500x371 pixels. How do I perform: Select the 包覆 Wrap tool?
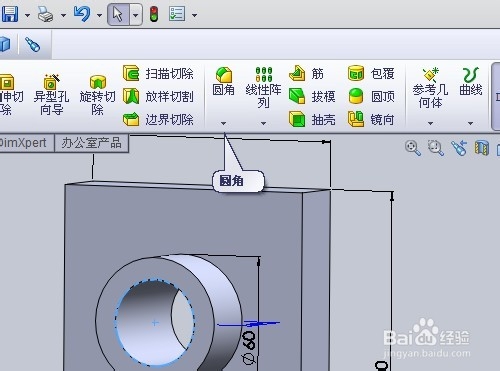point(371,74)
